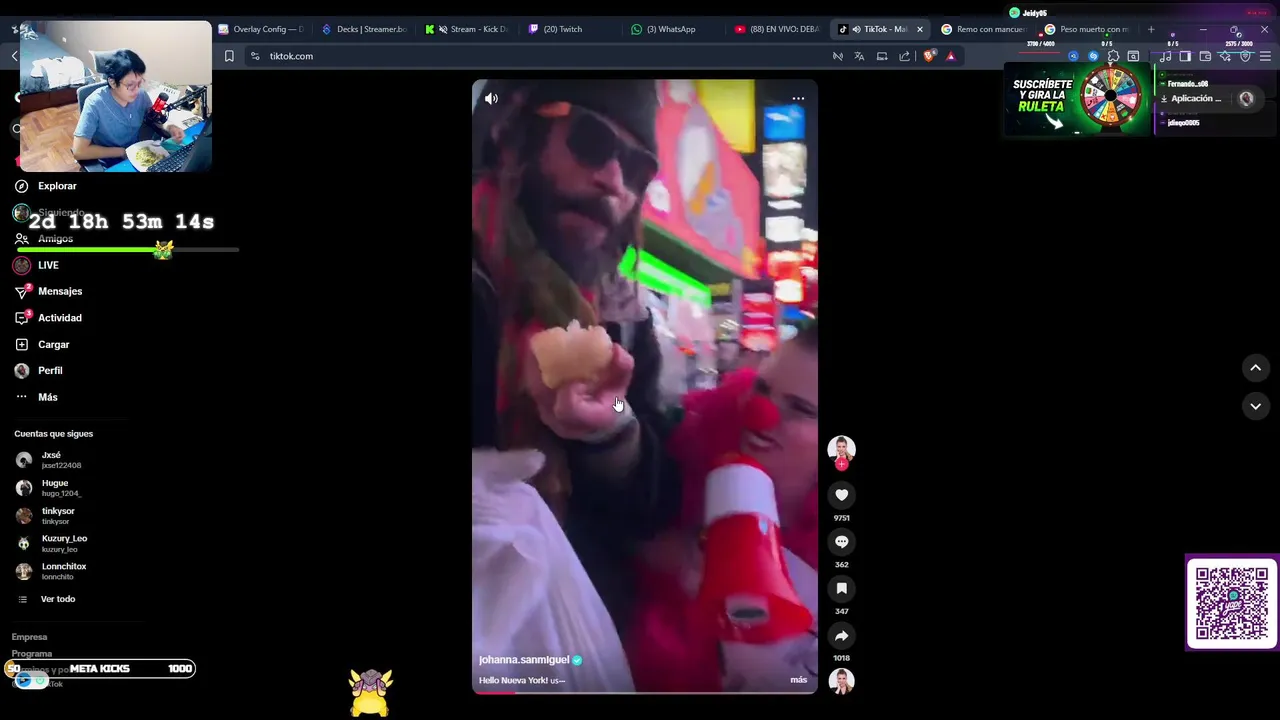Close the TikTok browser tab
1280x720 pixels.
pos(920,29)
